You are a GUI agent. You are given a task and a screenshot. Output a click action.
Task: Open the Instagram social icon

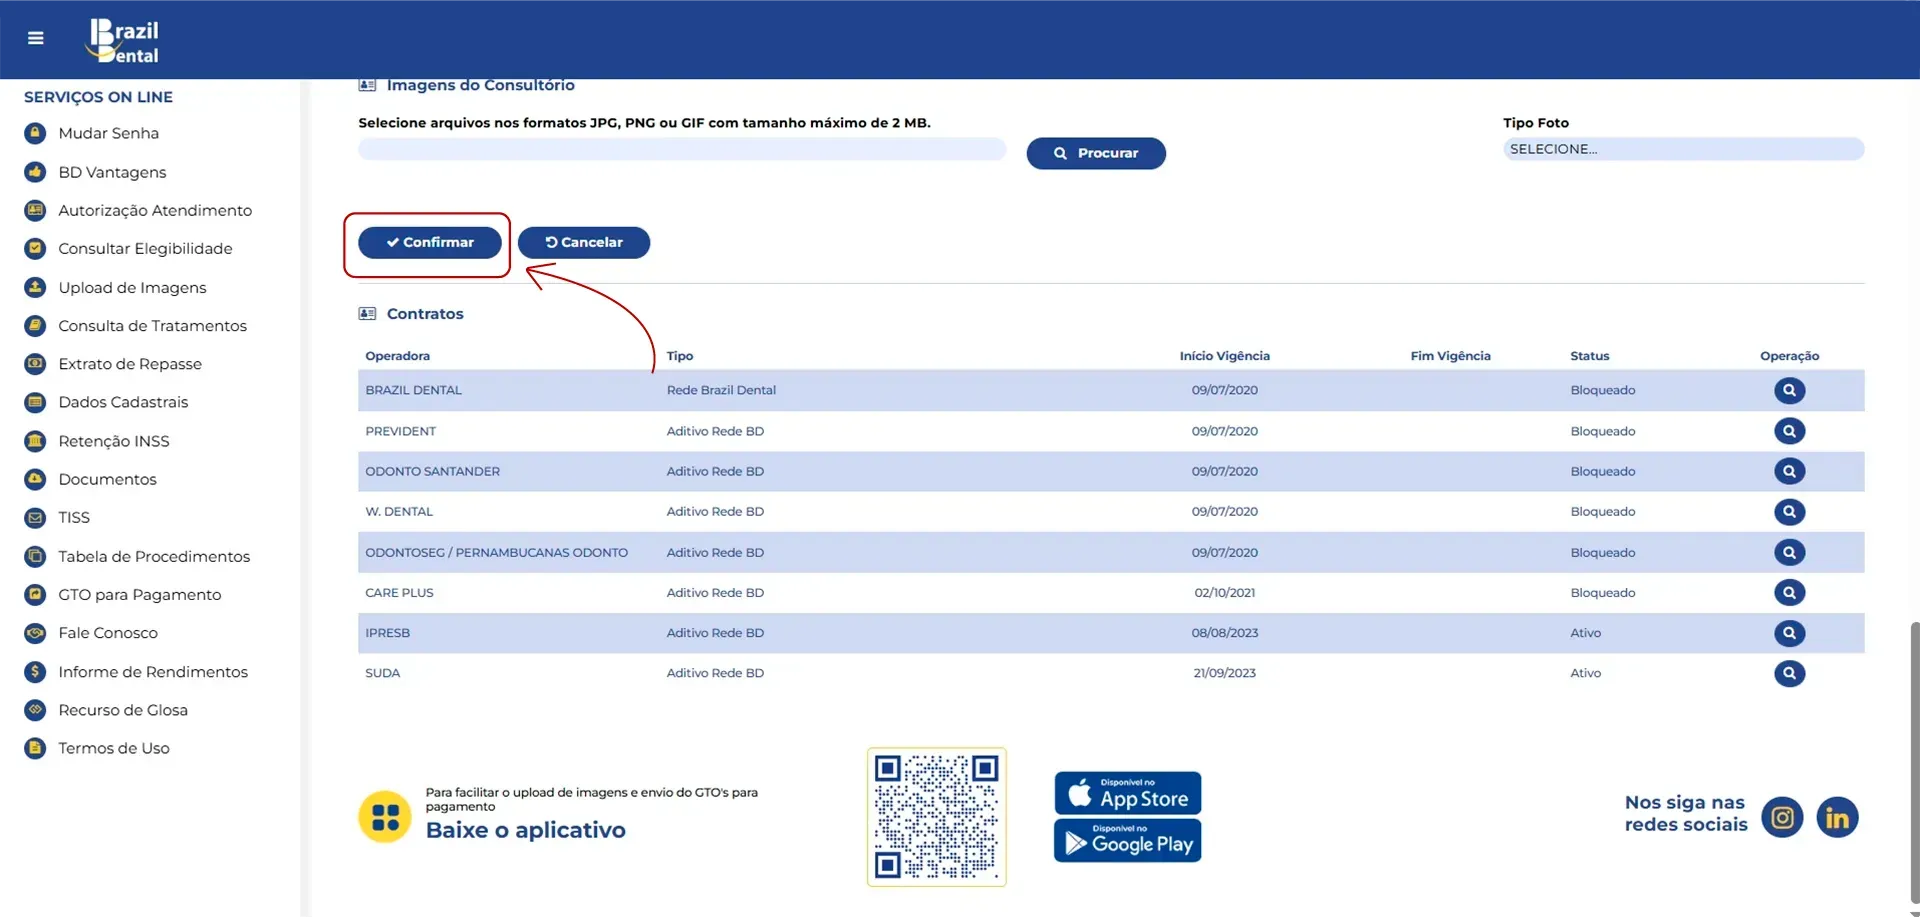click(x=1782, y=818)
